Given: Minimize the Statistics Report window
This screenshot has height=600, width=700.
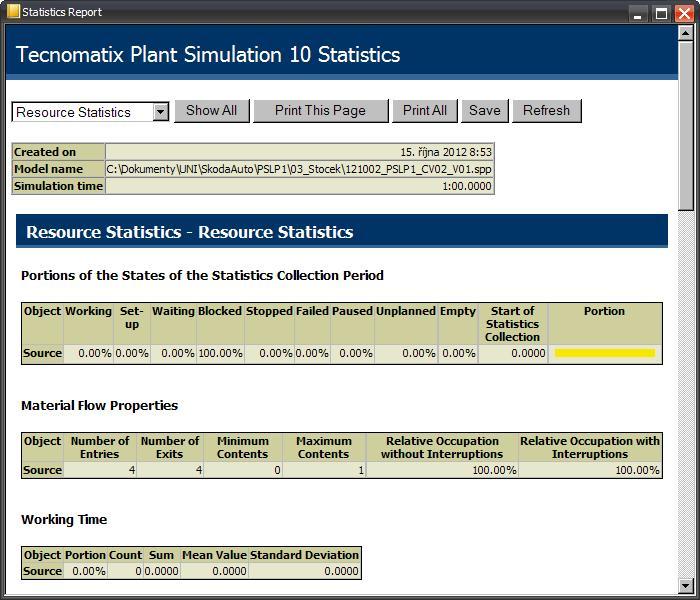Looking at the screenshot, I should pos(638,13).
